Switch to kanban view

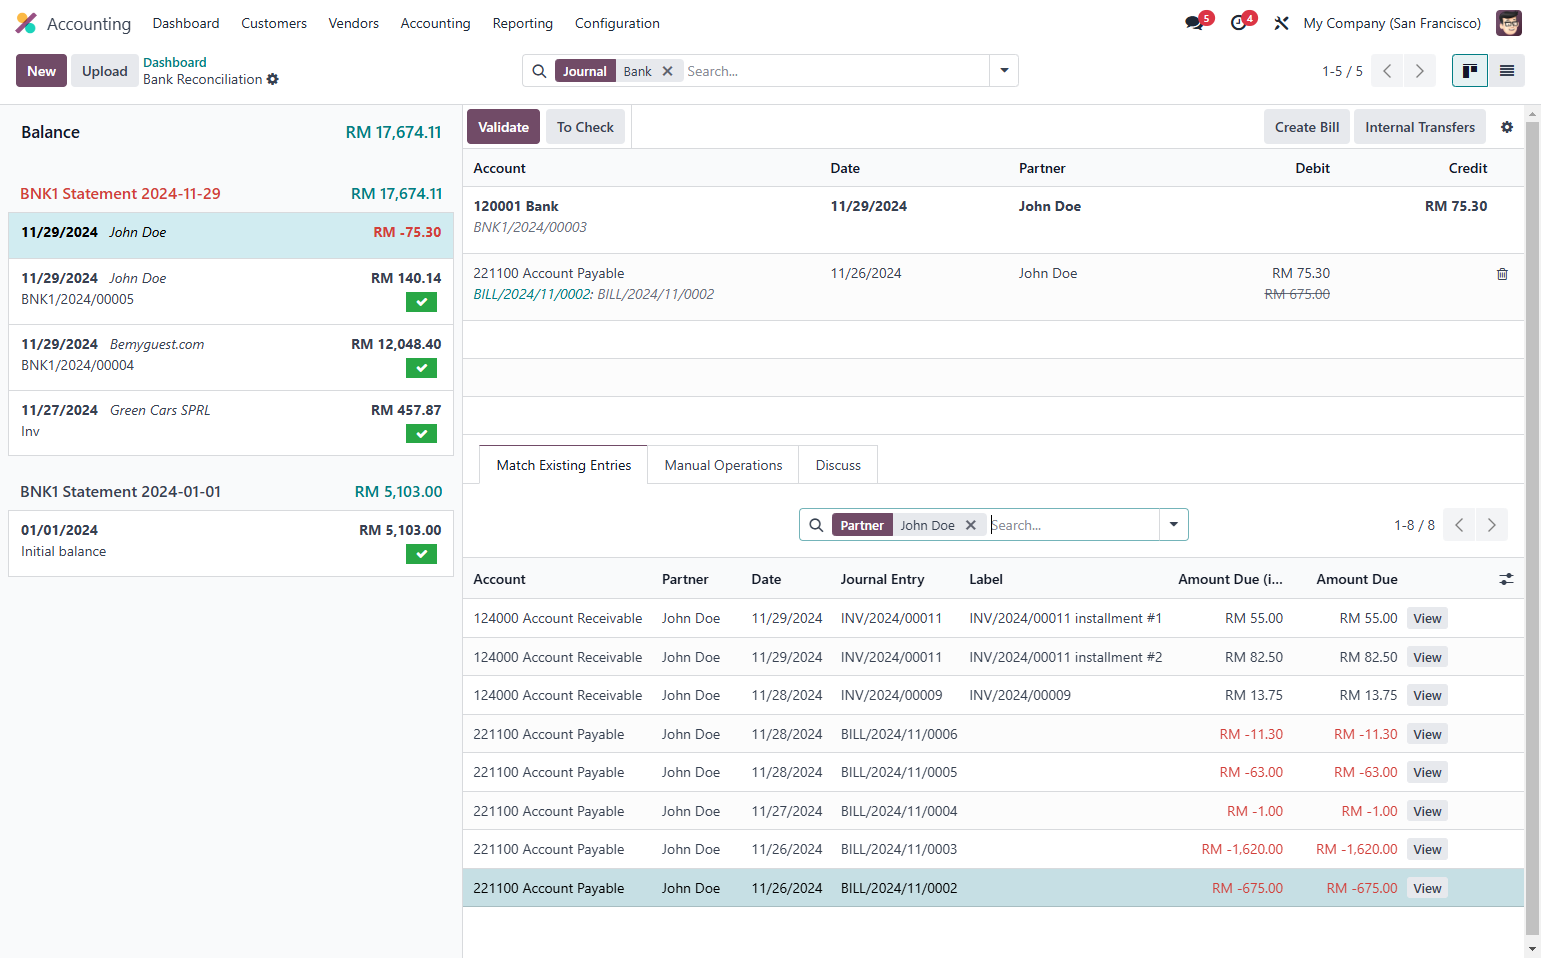tap(1470, 71)
